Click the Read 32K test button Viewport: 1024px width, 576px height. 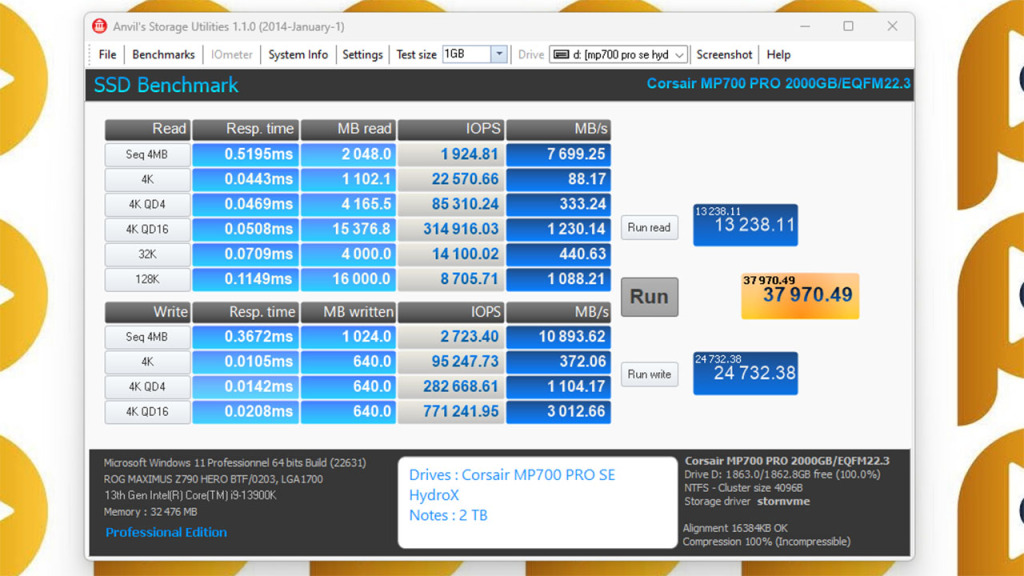[147, 254]
